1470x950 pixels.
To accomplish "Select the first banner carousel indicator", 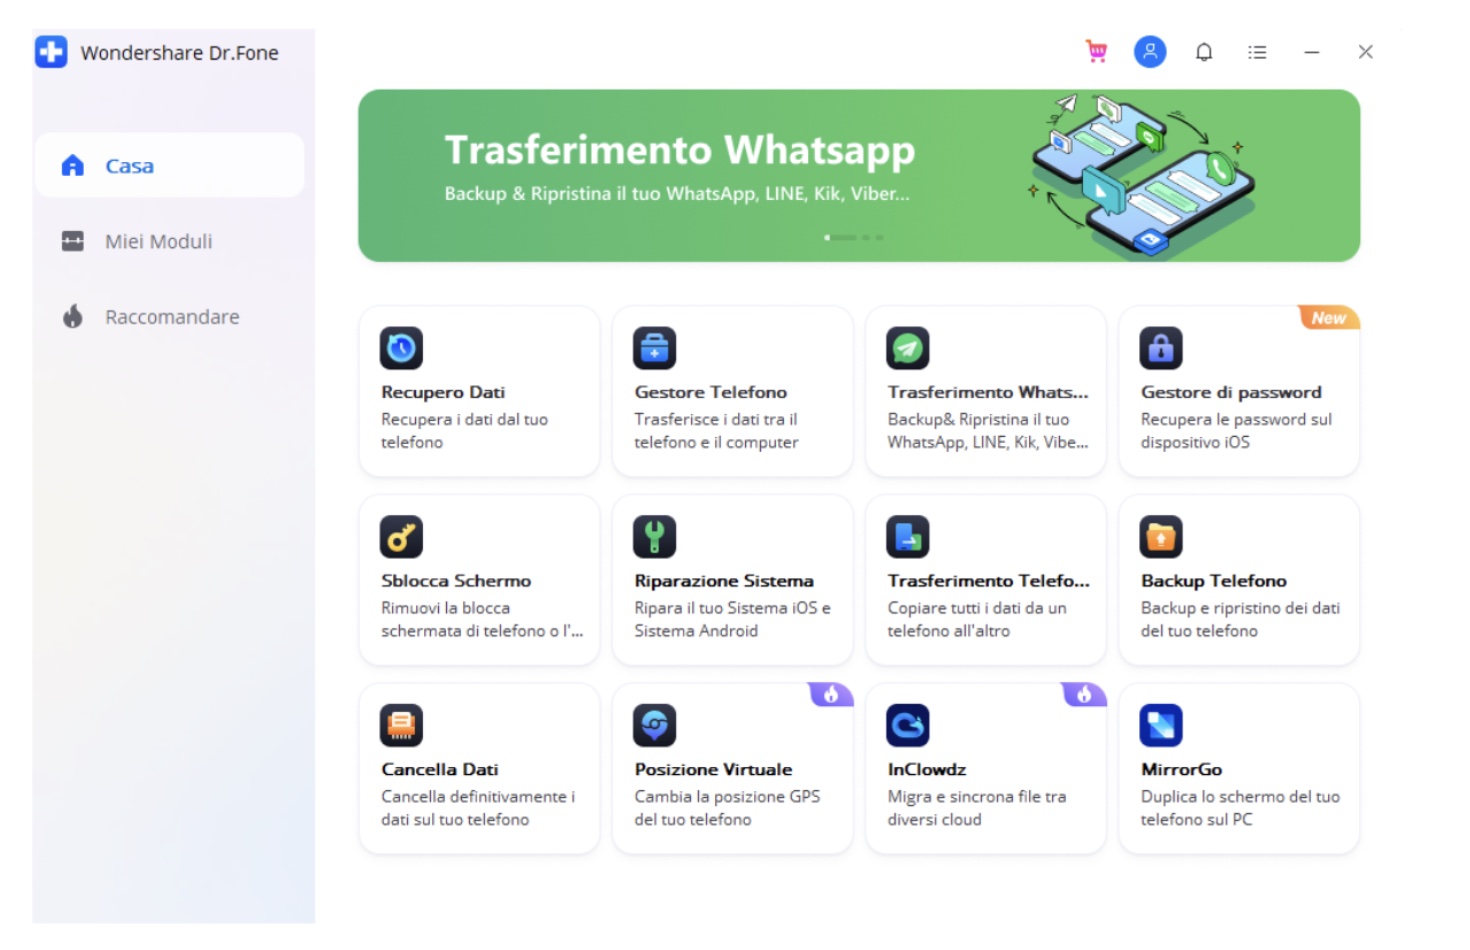I will point(840,238).
